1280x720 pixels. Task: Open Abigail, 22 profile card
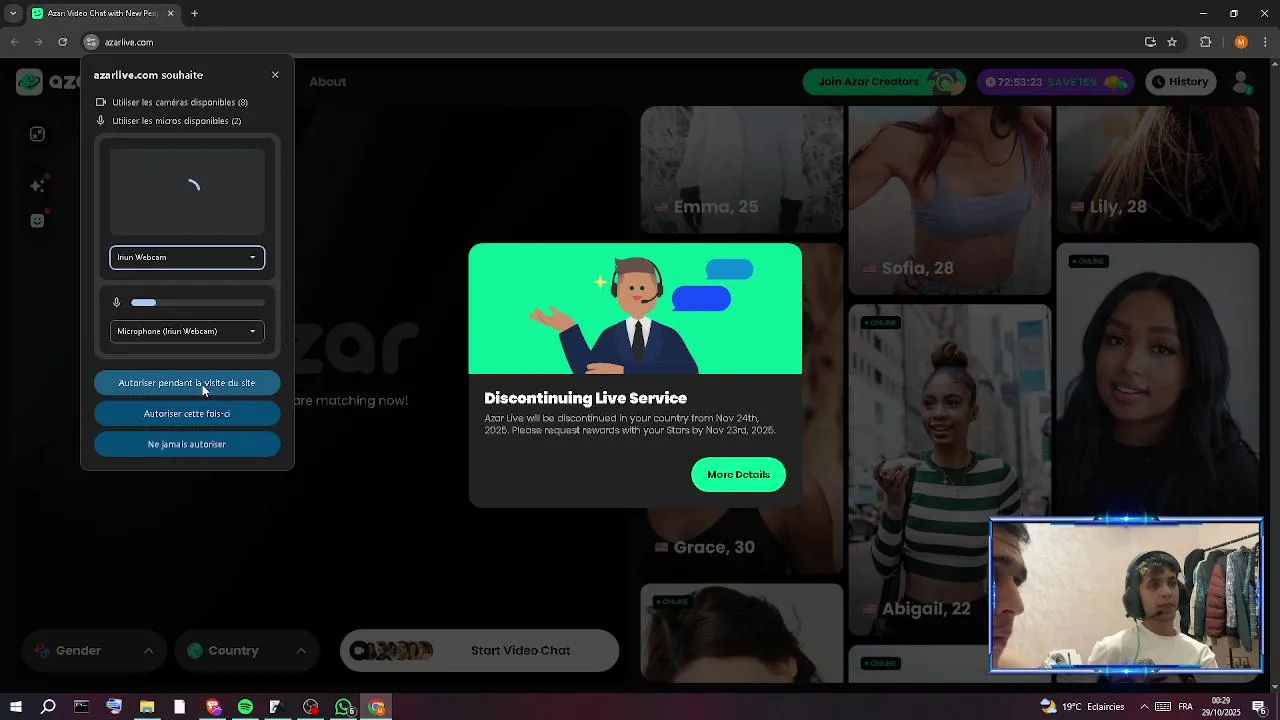949,470
